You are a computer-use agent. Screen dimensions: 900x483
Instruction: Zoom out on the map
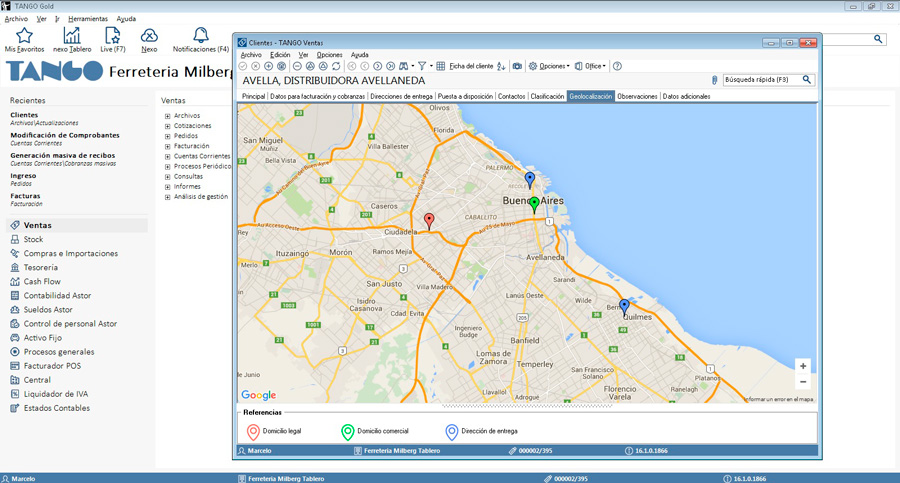[803, 381]
